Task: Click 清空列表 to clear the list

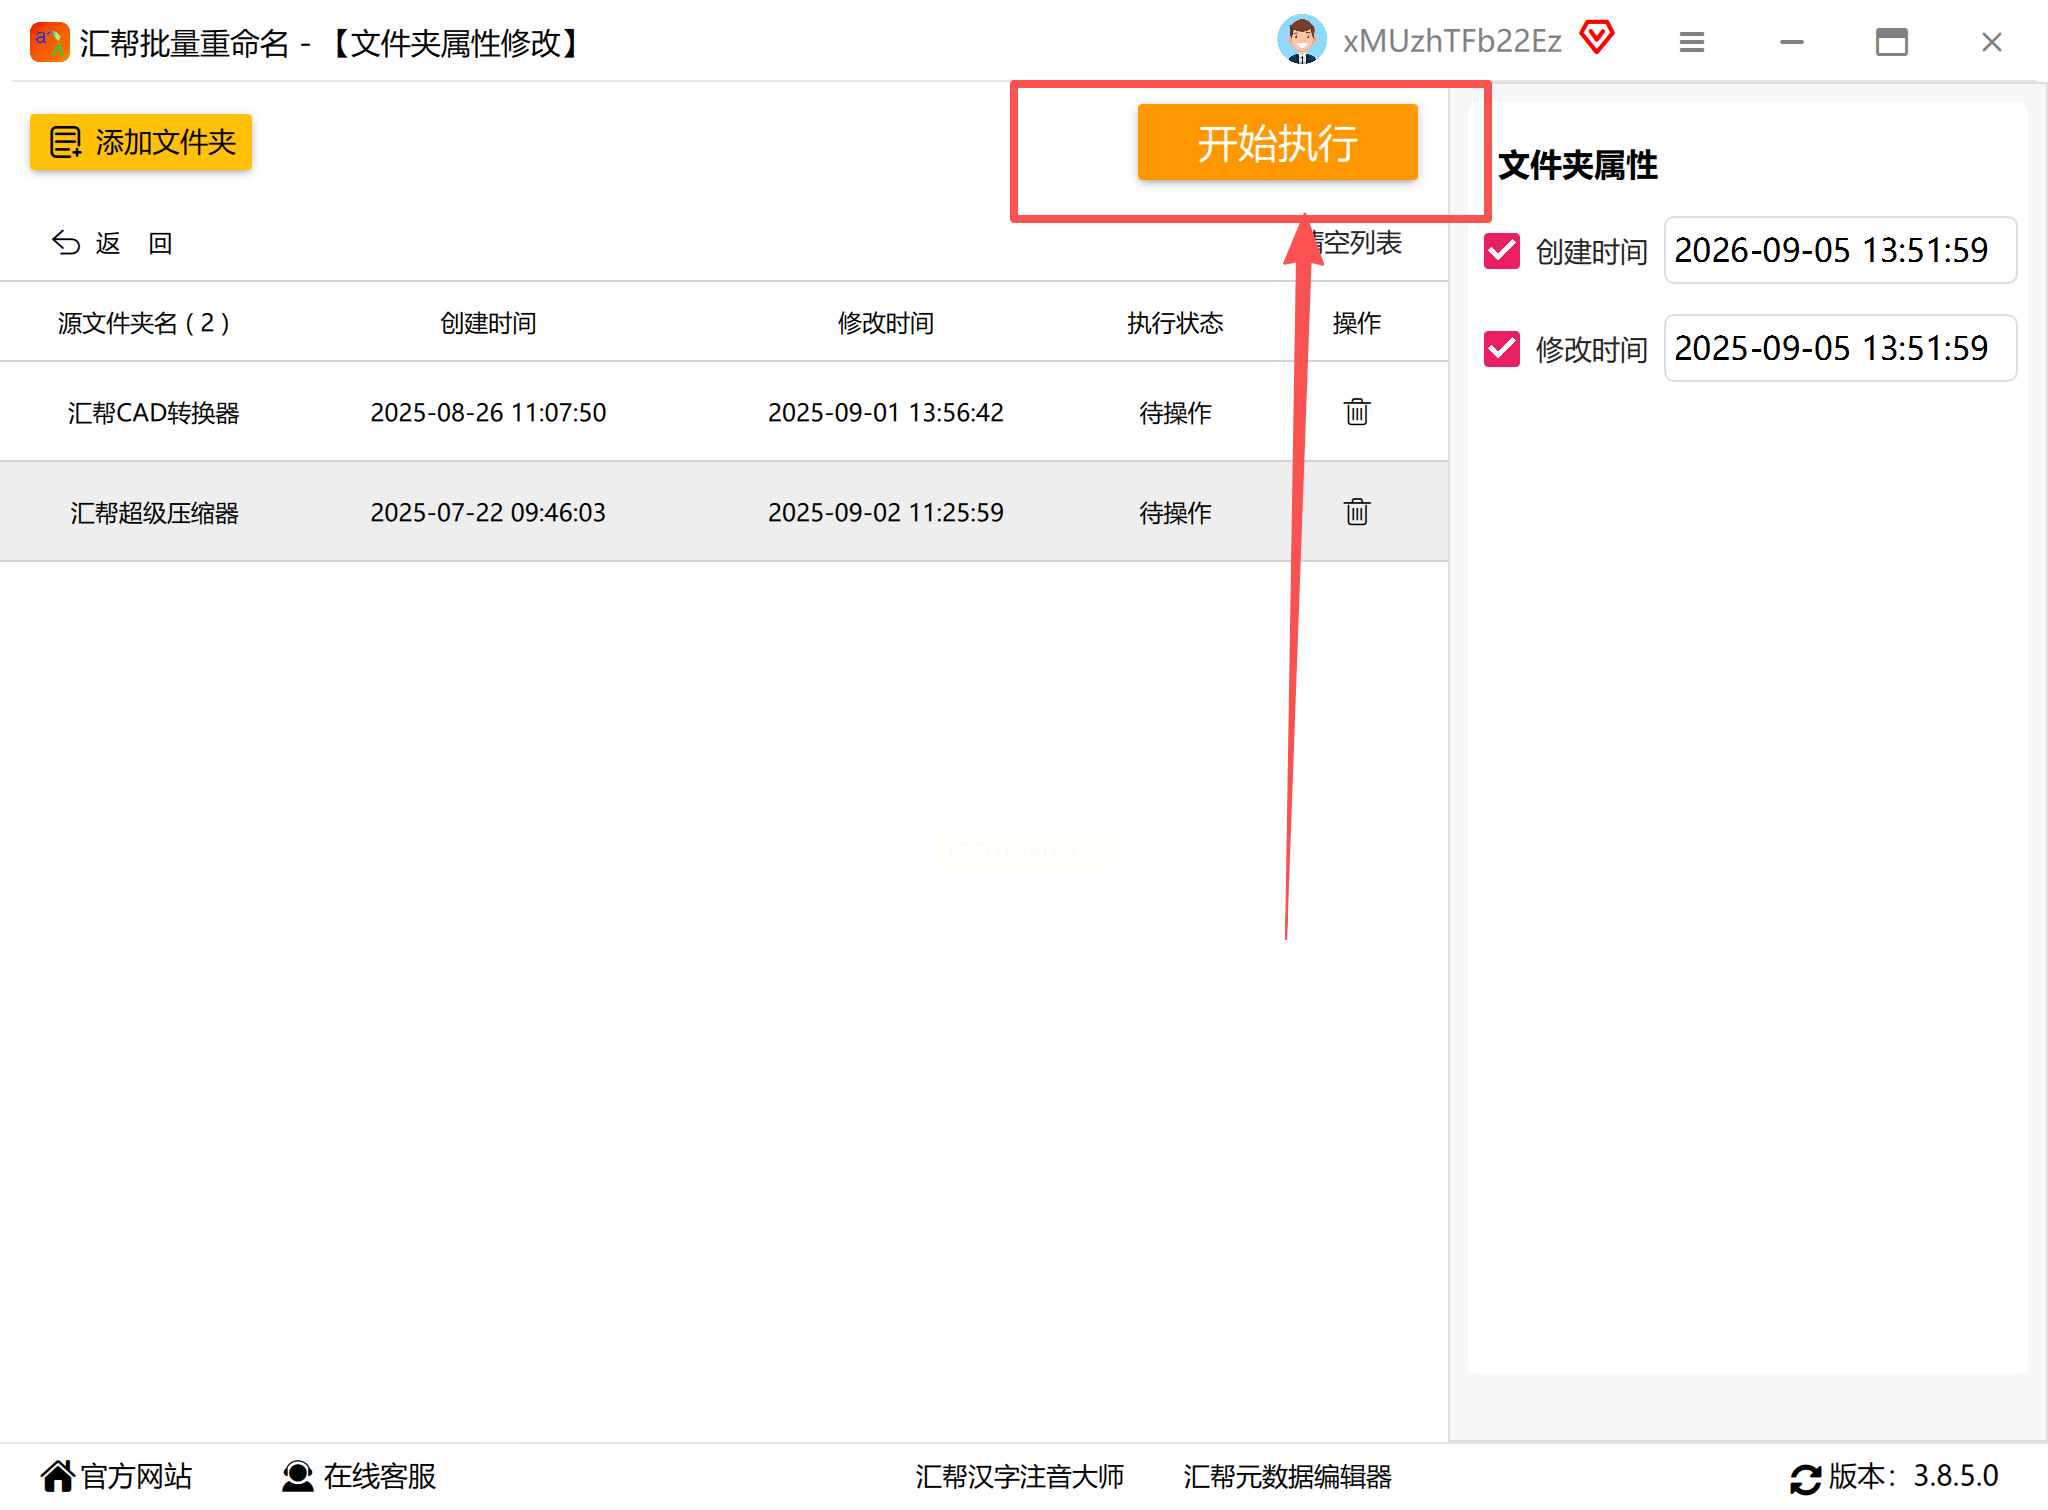Action: coord(1362,243)
